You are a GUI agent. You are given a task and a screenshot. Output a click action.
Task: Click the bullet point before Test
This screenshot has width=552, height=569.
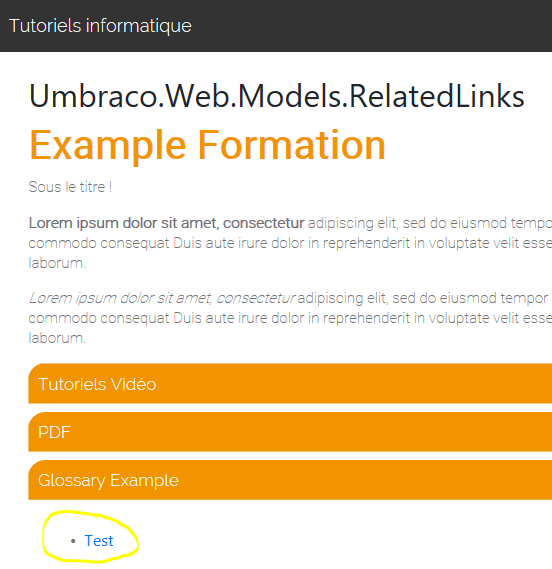pos(73,541)
